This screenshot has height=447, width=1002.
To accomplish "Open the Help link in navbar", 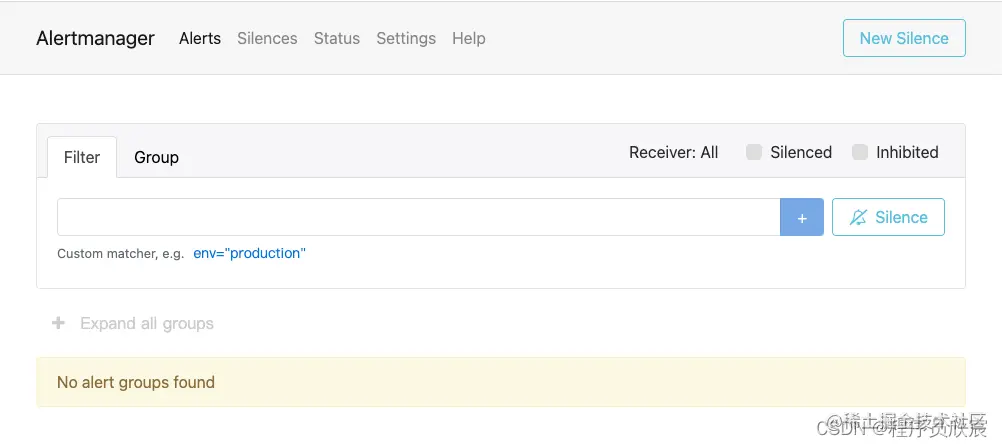I will 468,38.
